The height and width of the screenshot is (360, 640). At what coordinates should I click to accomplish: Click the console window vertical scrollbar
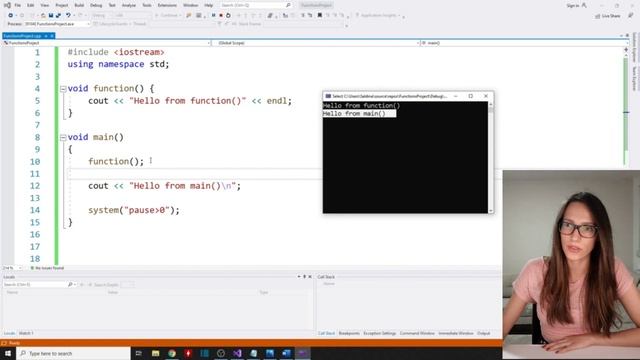[x=491, y=157]
